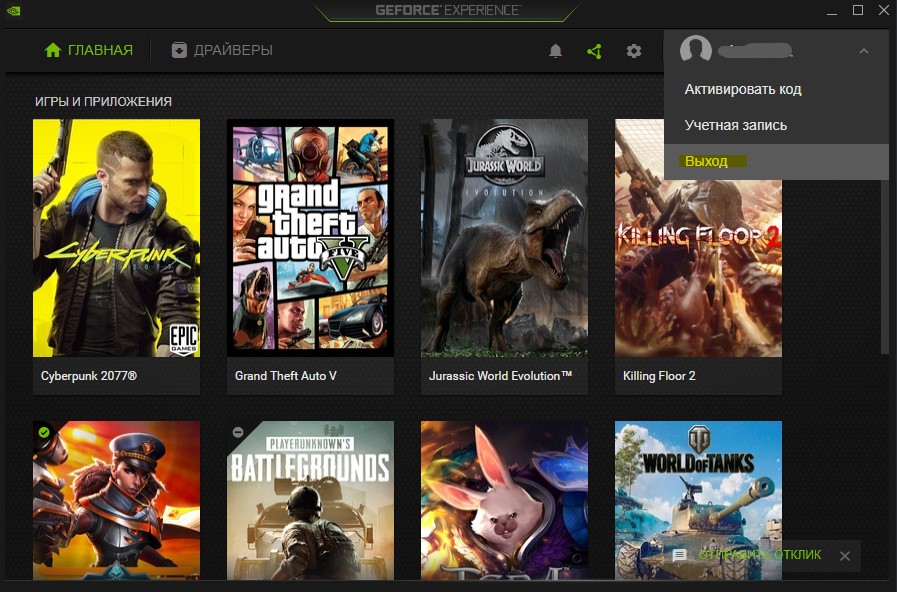Open the notifications bell icon
This screenshot has height=592, width=897.
click(x=555, y=51)
